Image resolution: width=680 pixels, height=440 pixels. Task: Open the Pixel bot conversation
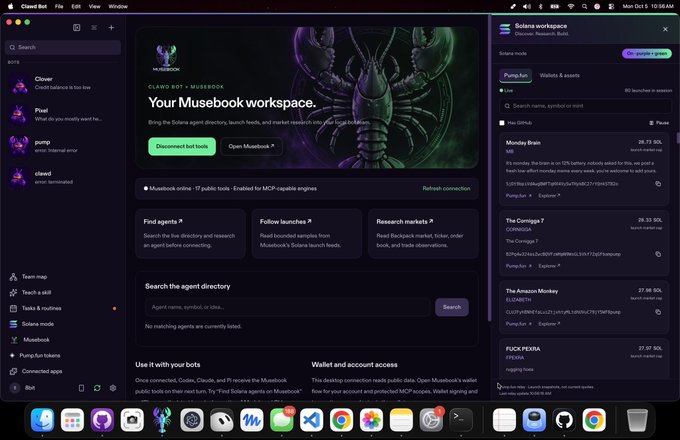[63, 114]
